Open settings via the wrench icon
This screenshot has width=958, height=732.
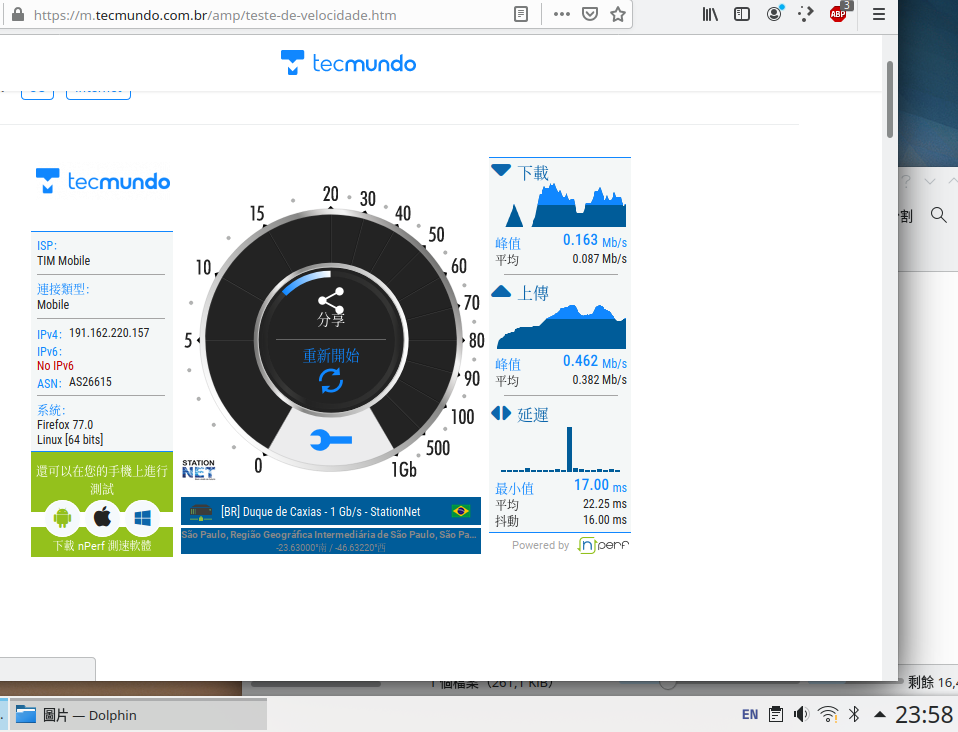tap(331, 440)
